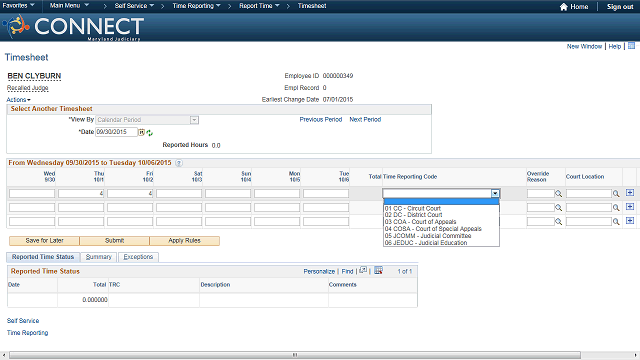The height and width of the screenshot is (360, 640).
Task: Click the horizontal scrollbar at page bottom
Action: pos(295,355)
